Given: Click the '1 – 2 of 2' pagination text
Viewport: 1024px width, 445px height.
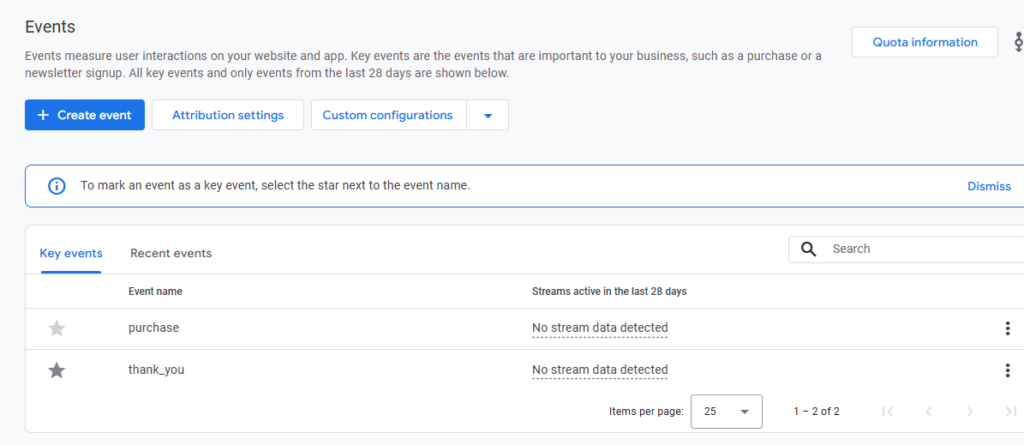Looking at the screenshot, I should click(x=816, y=412).
